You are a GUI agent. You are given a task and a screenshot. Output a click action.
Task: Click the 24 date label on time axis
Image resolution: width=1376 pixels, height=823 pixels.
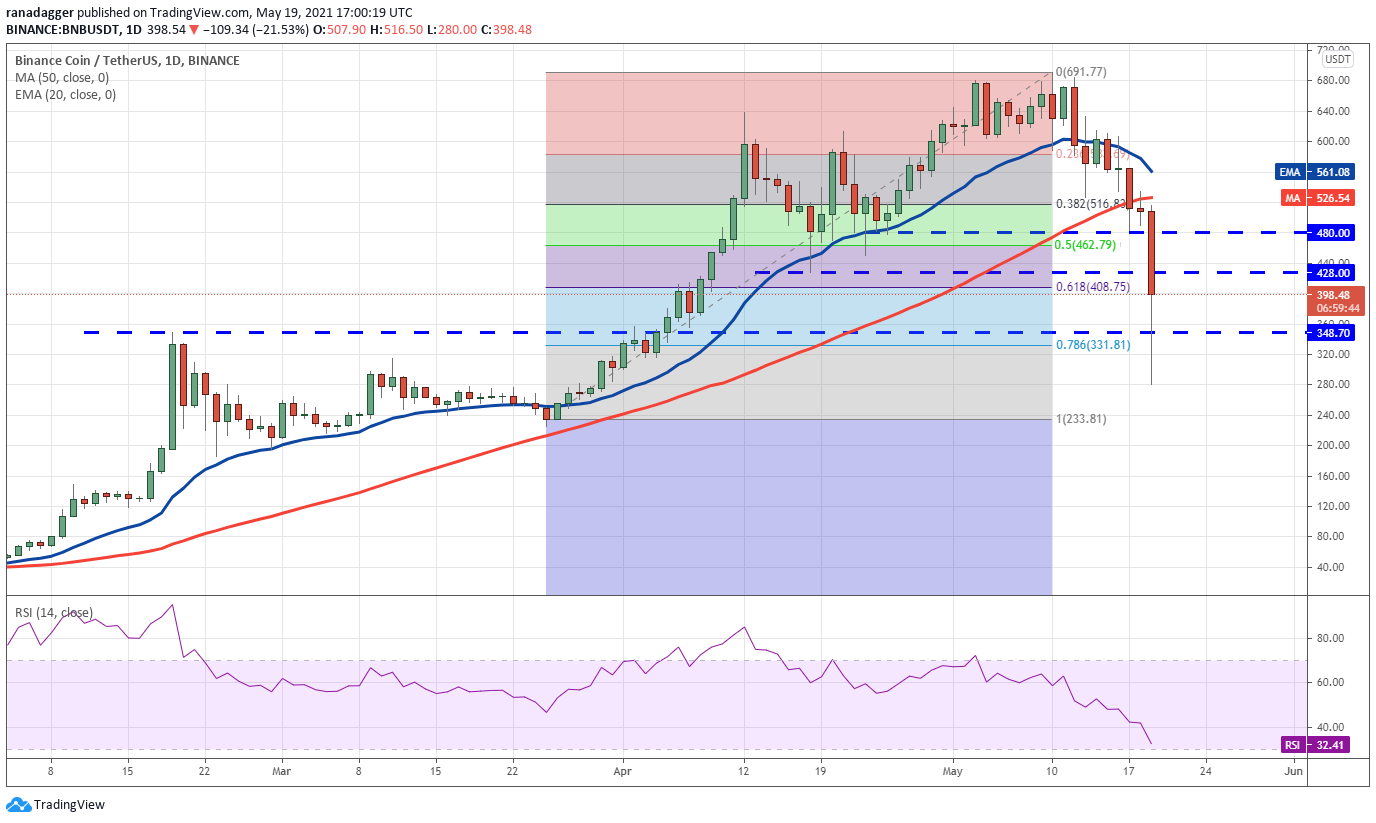tap(1205, 771)
